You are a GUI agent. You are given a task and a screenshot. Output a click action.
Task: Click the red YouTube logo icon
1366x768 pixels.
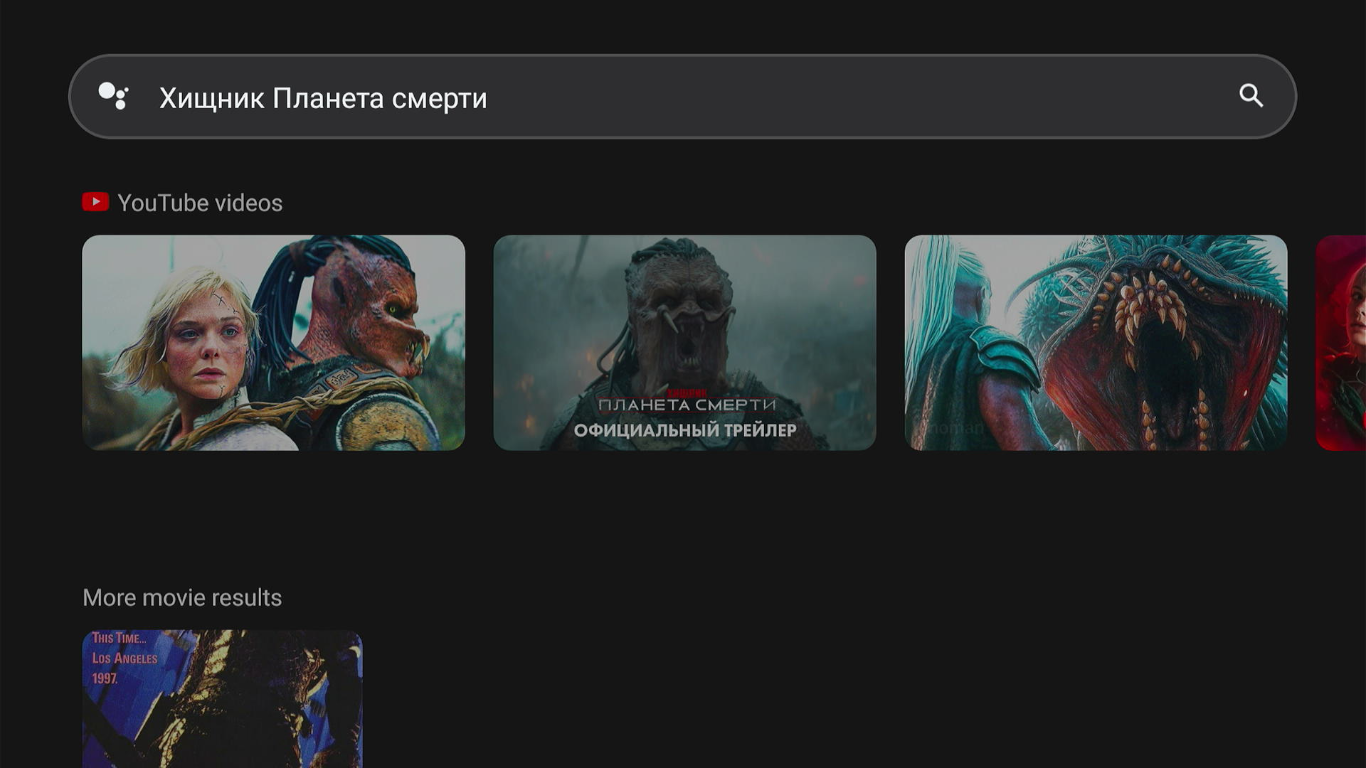[95, 203]
